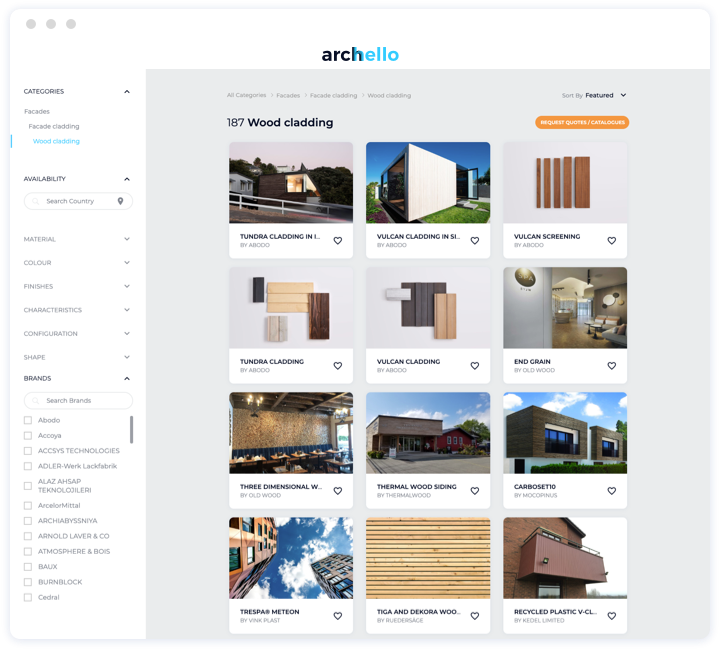Favorite the Vulcan Cladding in SI... product heart
This screenshot has height=650, width=720.
coord(475,241)
